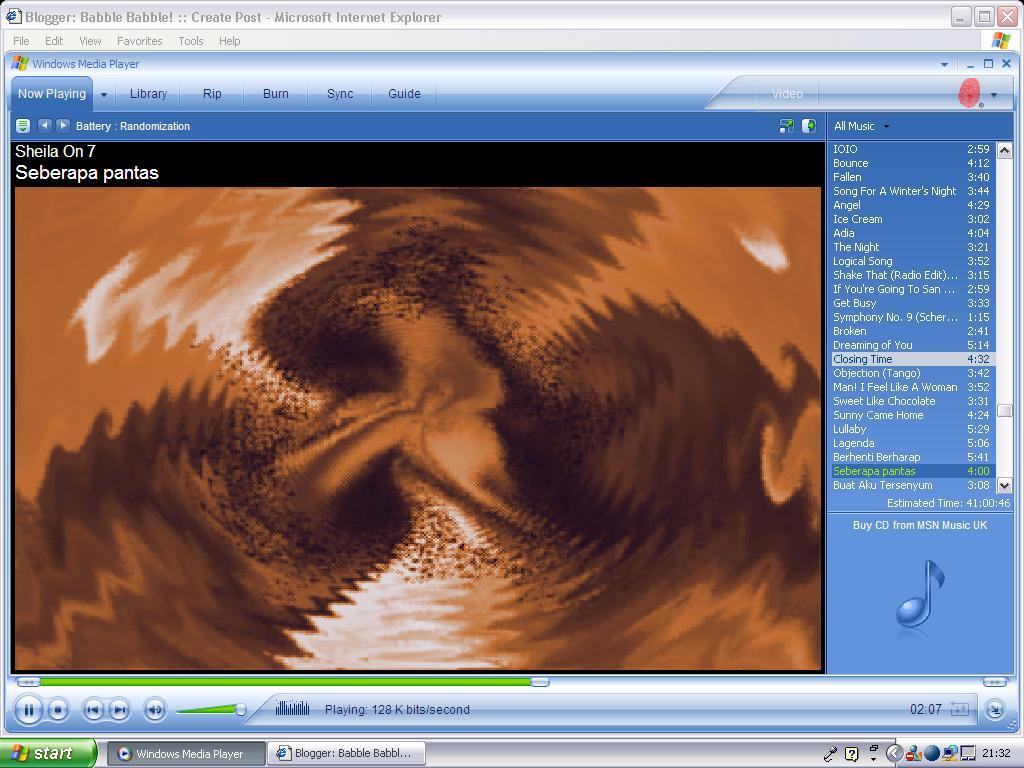
Task: Click the microphone icon in the language bar
Action: pos(830,754)
